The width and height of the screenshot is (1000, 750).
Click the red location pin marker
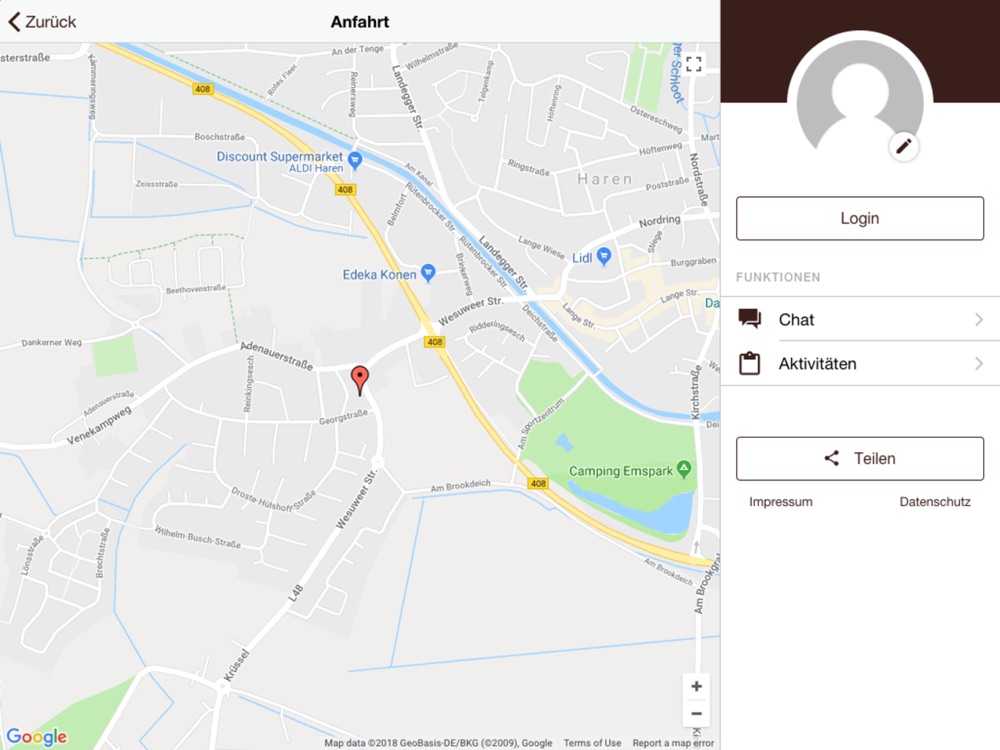360,380
